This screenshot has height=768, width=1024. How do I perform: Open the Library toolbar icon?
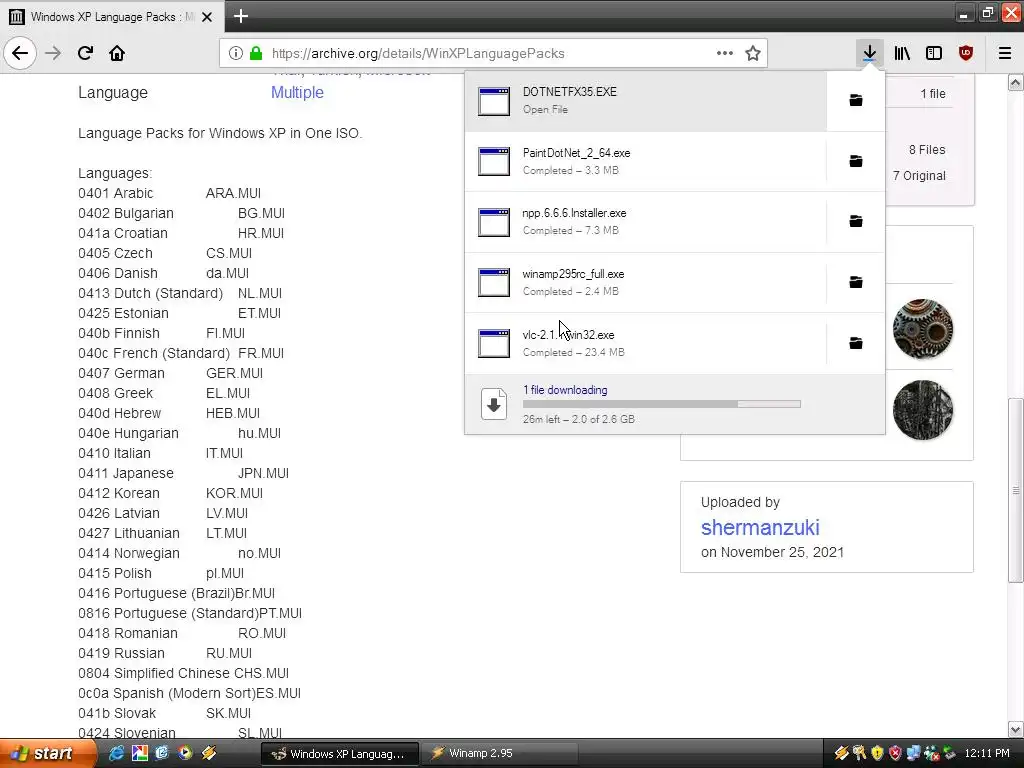[902, 53]
